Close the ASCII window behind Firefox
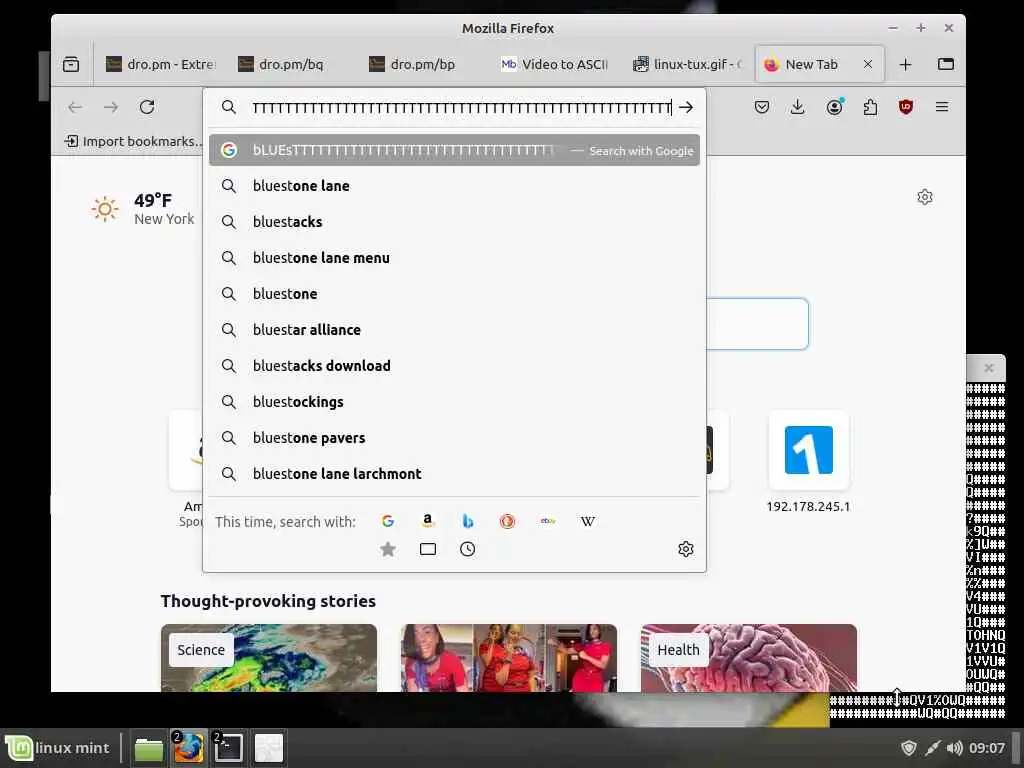This screenshot has width=1024, height=768. 989,368
